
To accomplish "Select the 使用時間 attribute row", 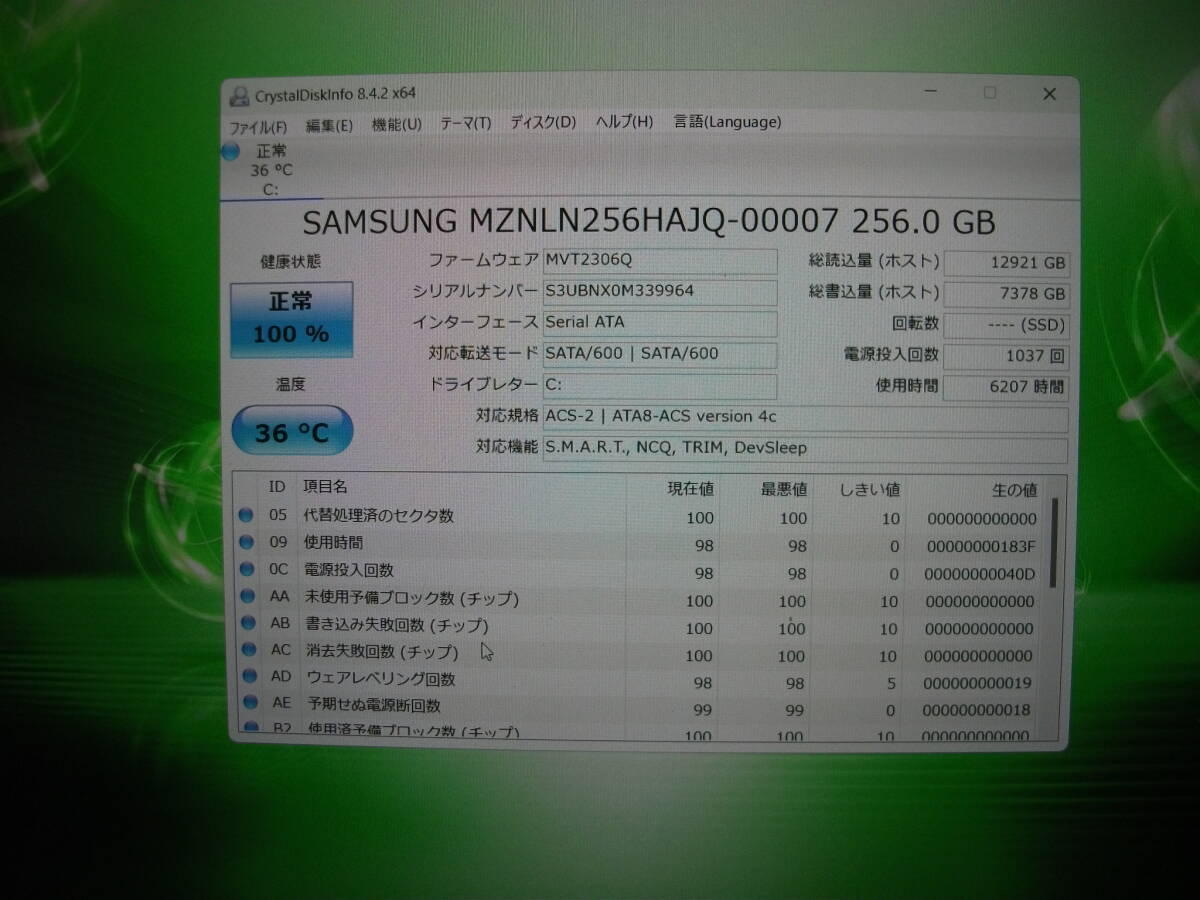I will pos(640,544).
